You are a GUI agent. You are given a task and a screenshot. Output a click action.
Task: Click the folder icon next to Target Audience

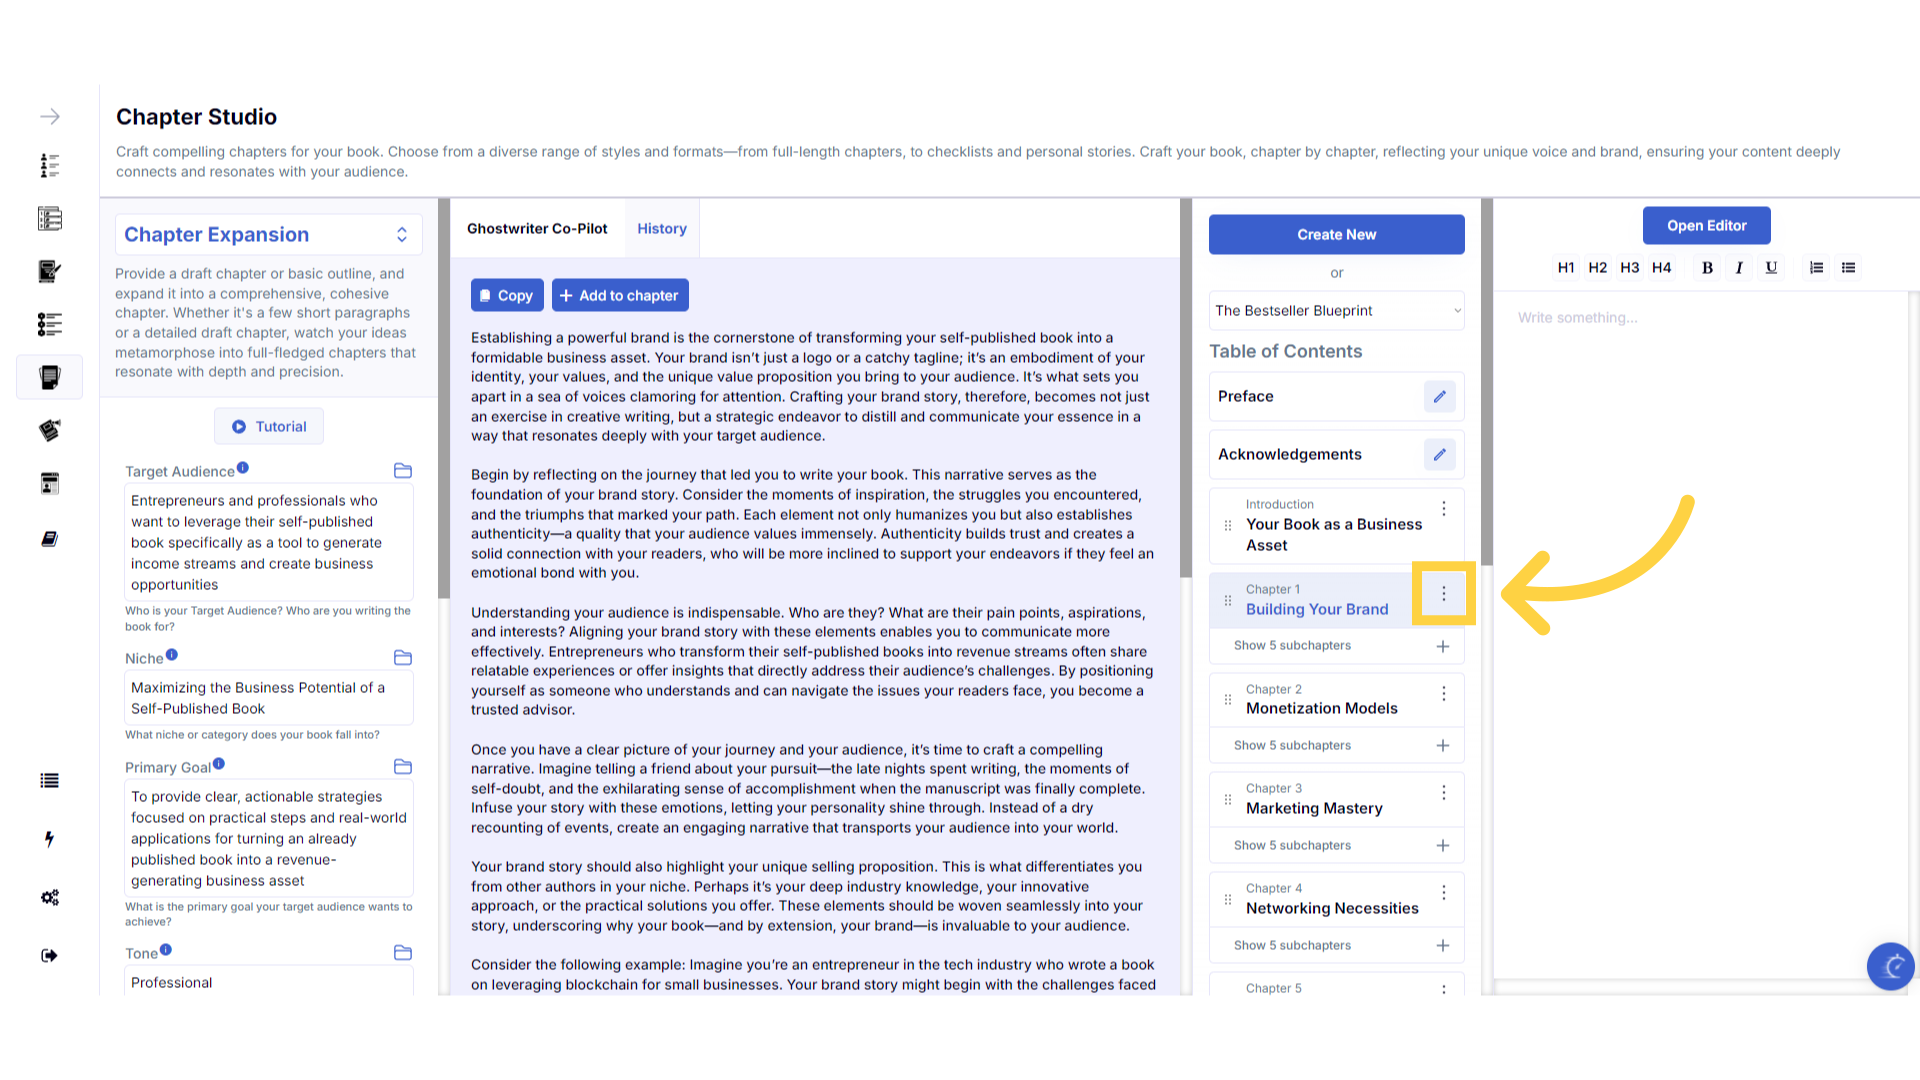(x=403, y=471)
